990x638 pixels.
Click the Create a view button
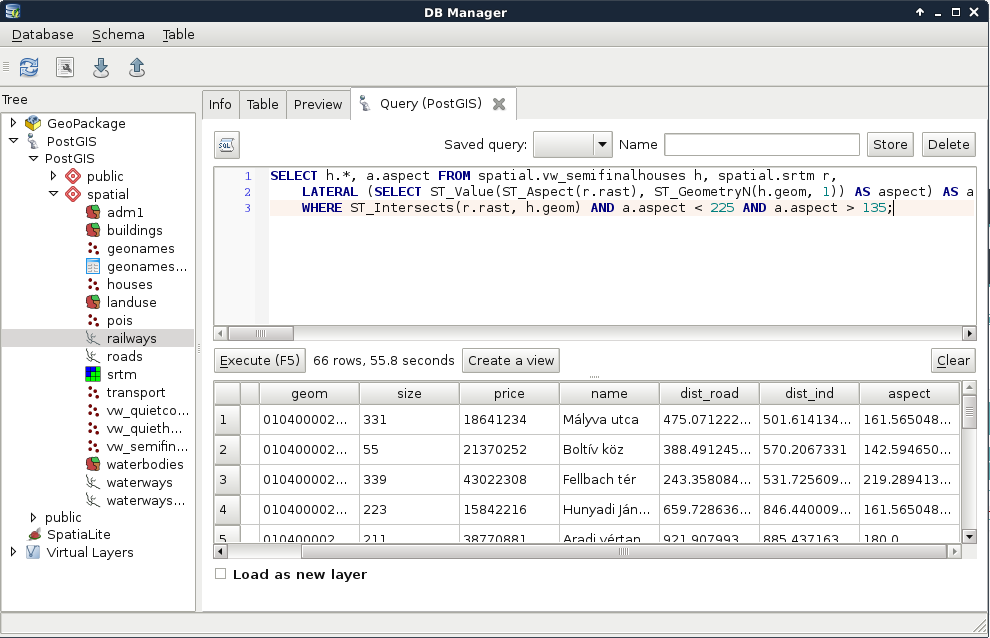point(511,361)
